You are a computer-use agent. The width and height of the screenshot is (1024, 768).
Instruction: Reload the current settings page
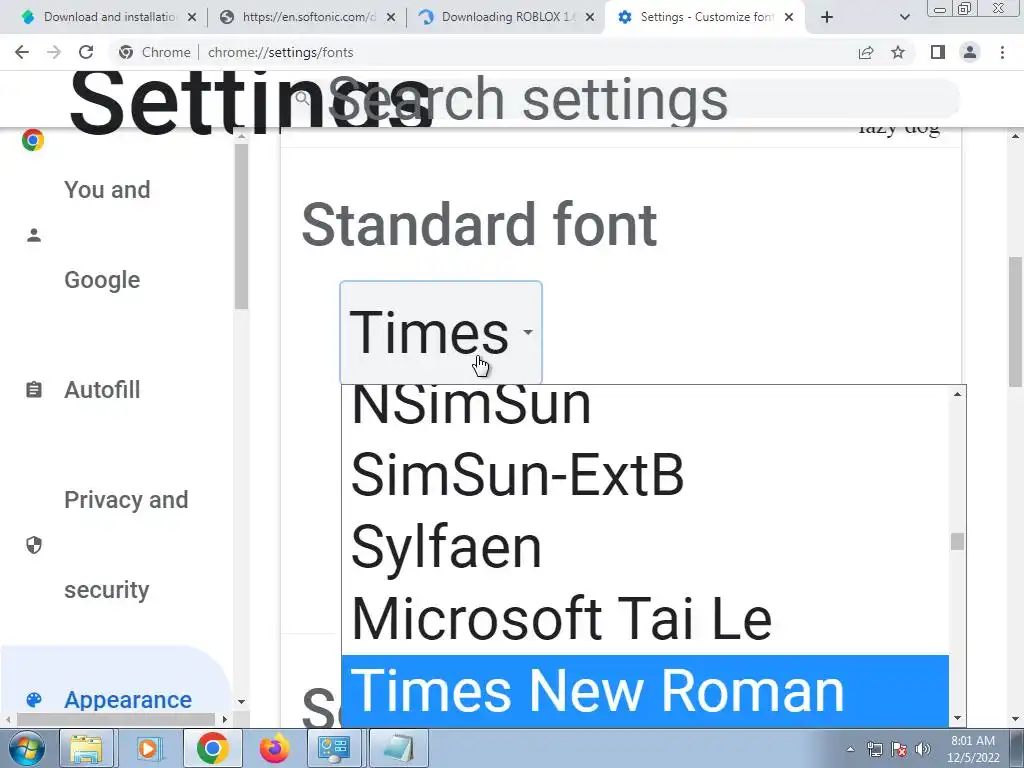click(x=86, y=53)
